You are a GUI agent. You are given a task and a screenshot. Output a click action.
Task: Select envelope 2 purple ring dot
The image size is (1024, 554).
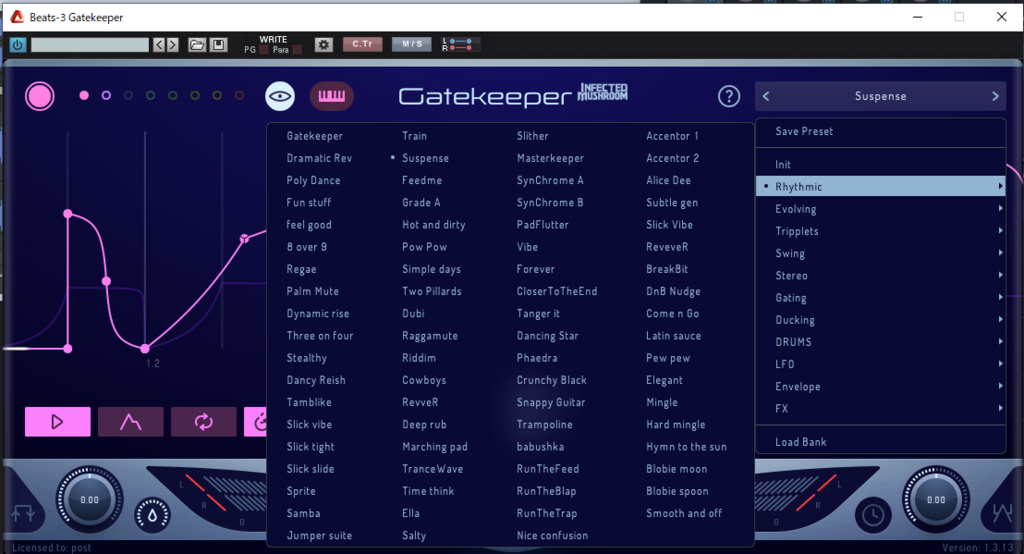[106, 95]
